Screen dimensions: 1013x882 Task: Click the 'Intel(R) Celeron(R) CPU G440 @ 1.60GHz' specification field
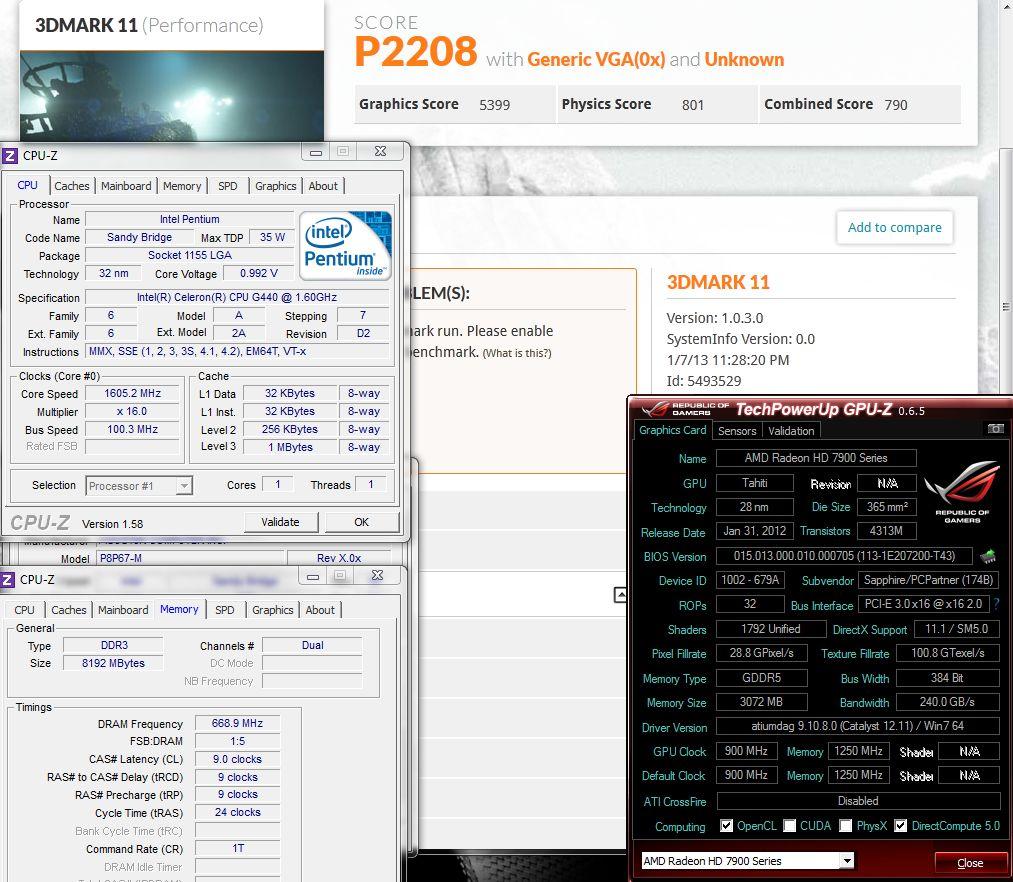237,297
